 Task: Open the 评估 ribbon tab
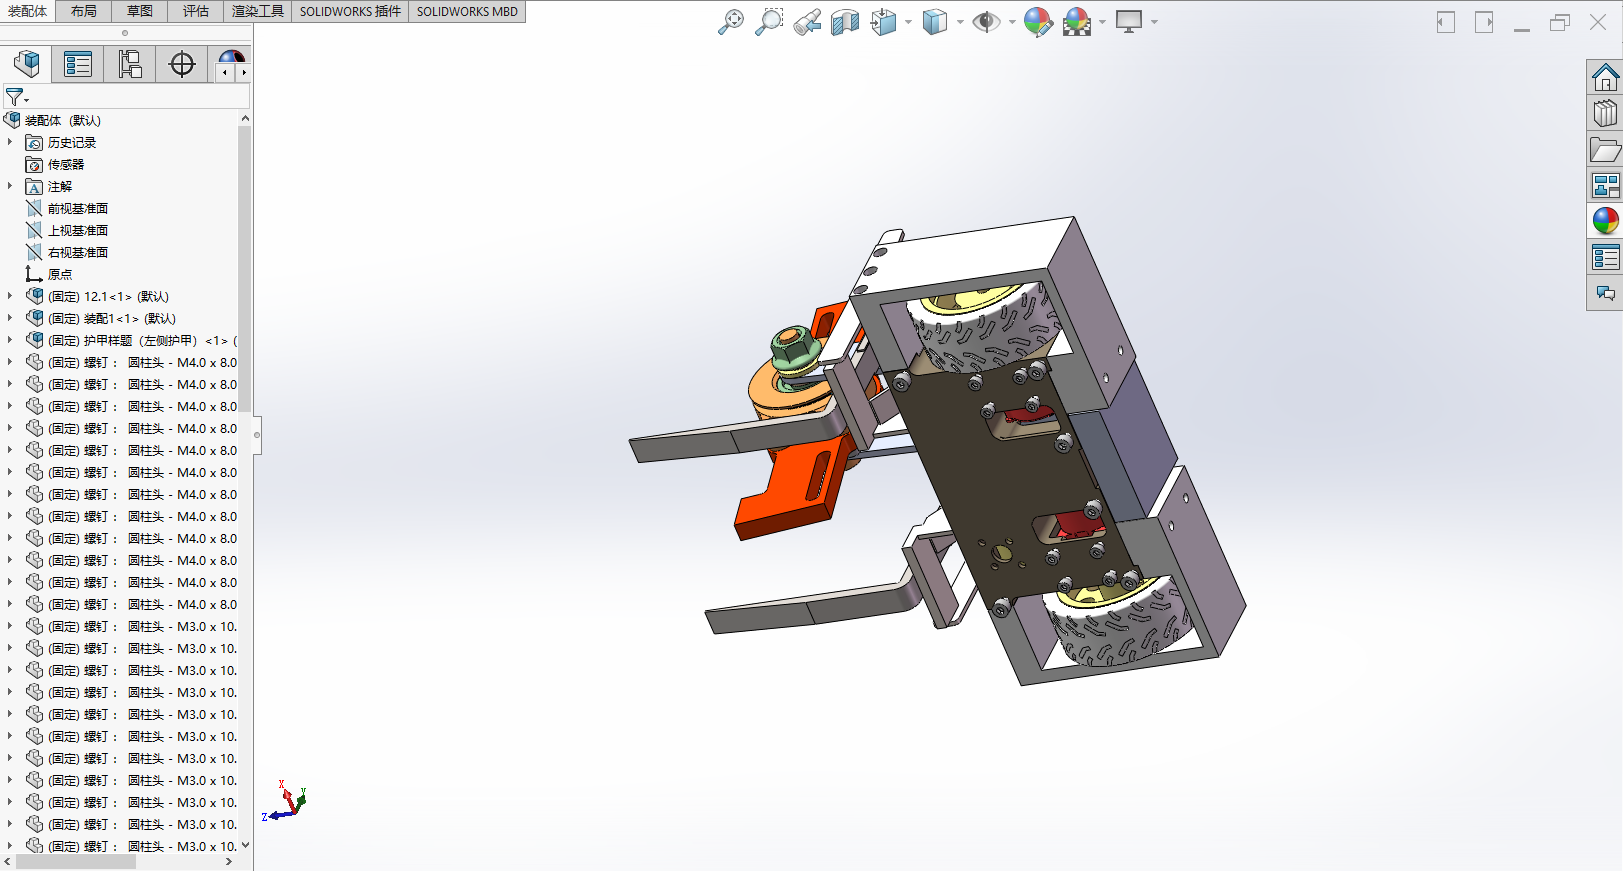tap(196, 11)
